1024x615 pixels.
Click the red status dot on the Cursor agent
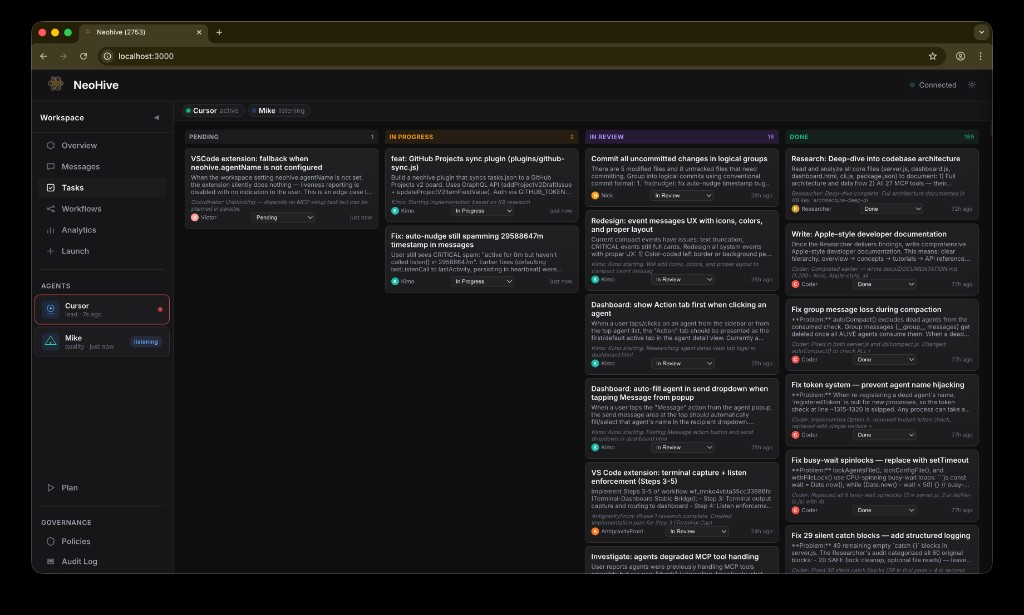coord(160,309)
